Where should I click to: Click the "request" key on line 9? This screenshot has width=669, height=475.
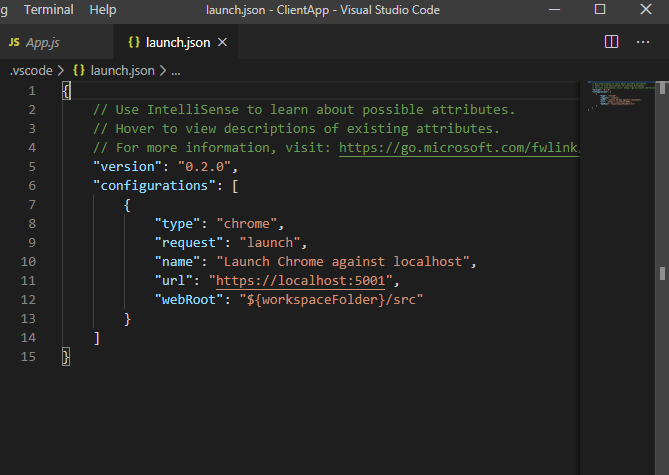[x=189, y=243]
